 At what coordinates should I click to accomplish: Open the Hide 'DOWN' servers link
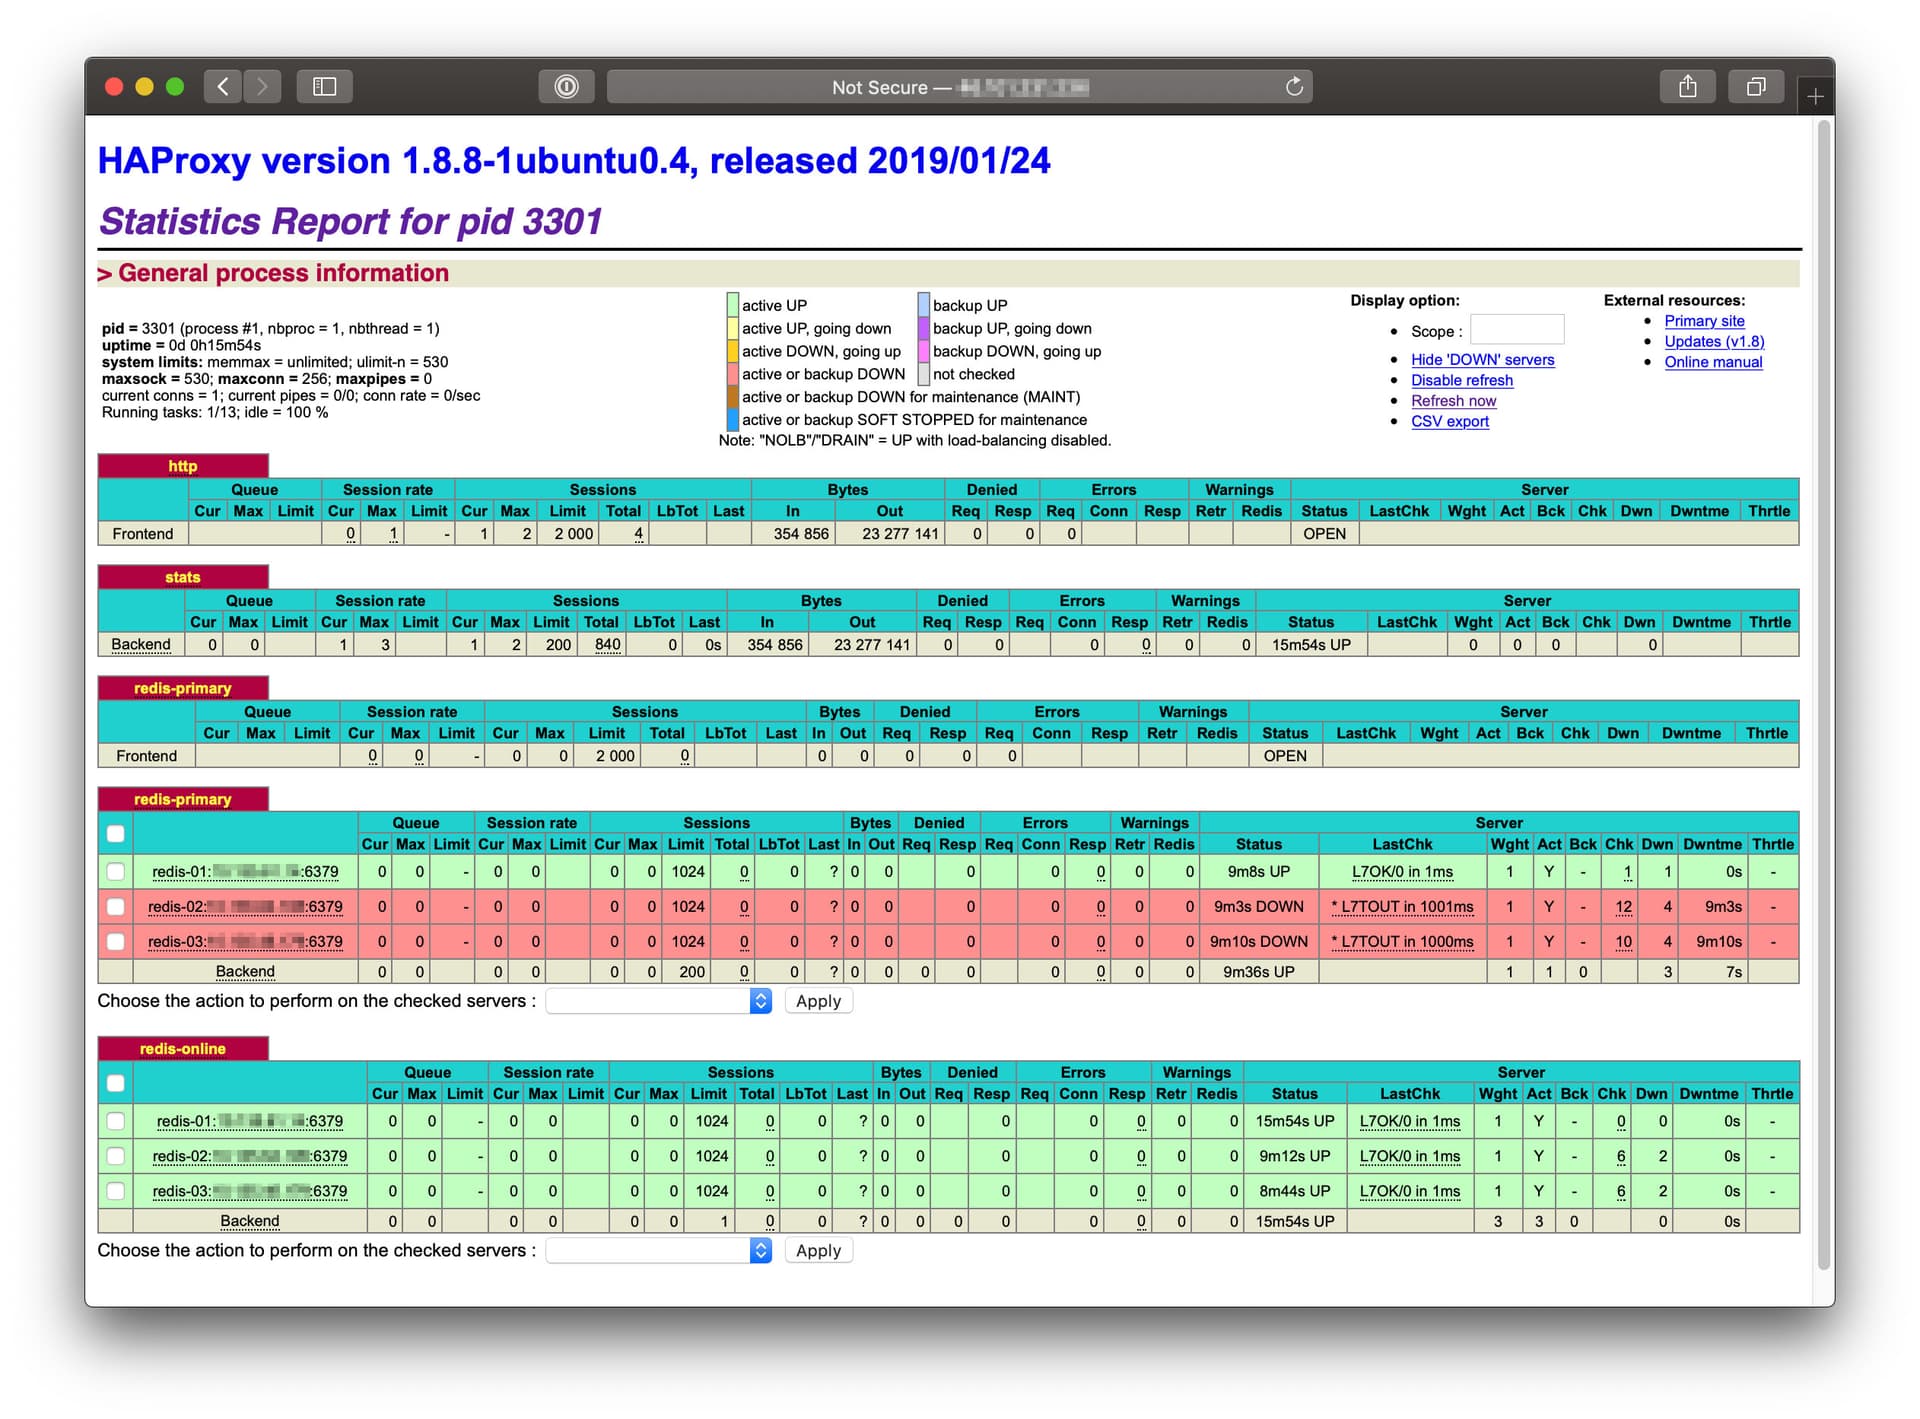[x=1482, y=360]
